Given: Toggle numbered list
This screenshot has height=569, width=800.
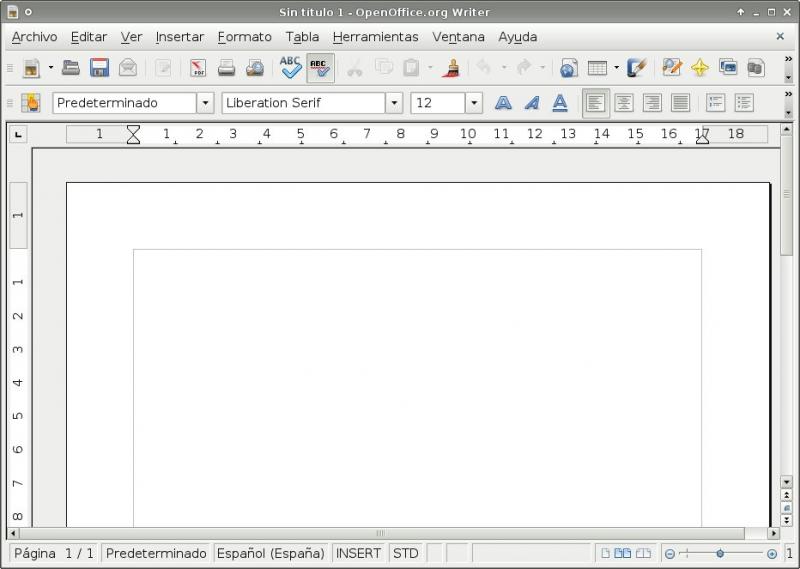Looking at the screenshot, I should (716, 103).
